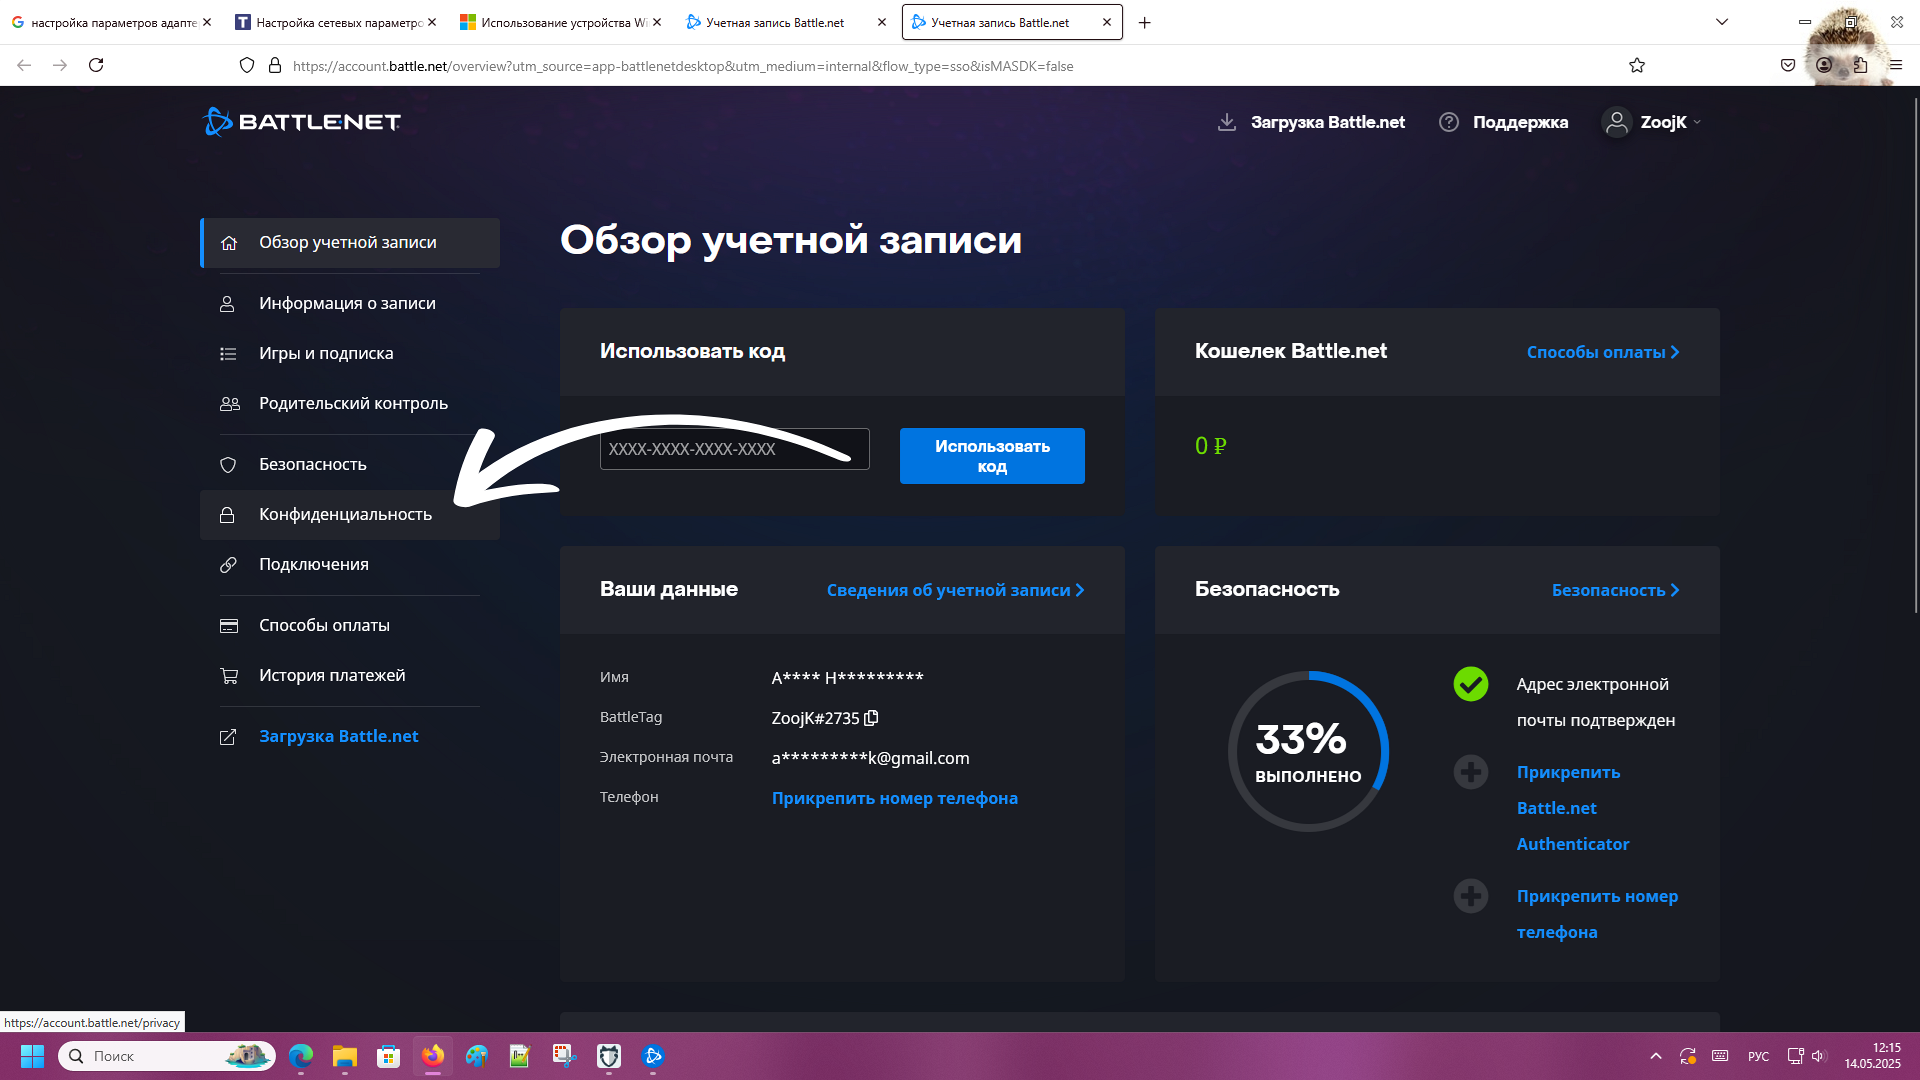Copy BattleTag ZoojK#2735 icon

click(x=871, y=718)
